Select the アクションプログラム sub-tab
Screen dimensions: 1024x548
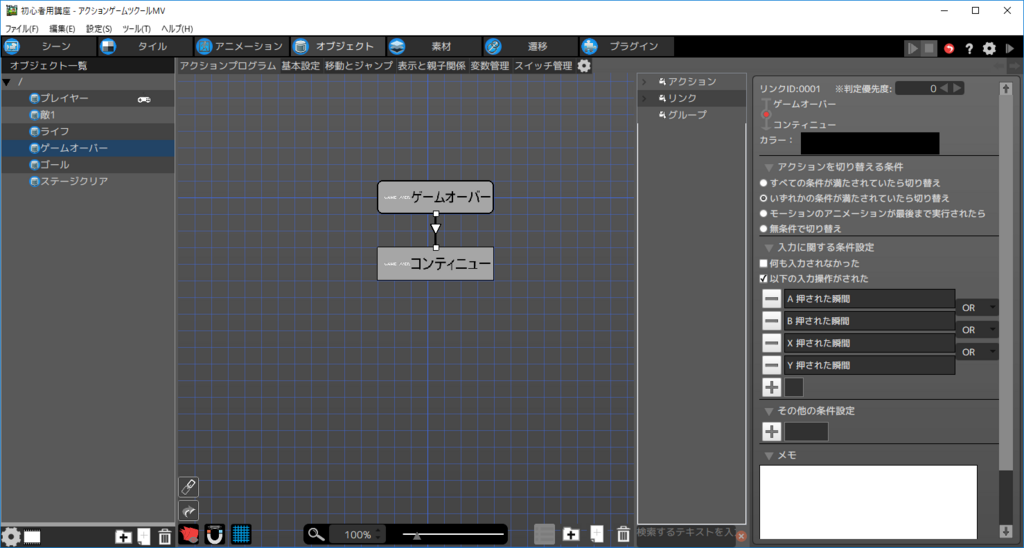[x=228, y=66]
